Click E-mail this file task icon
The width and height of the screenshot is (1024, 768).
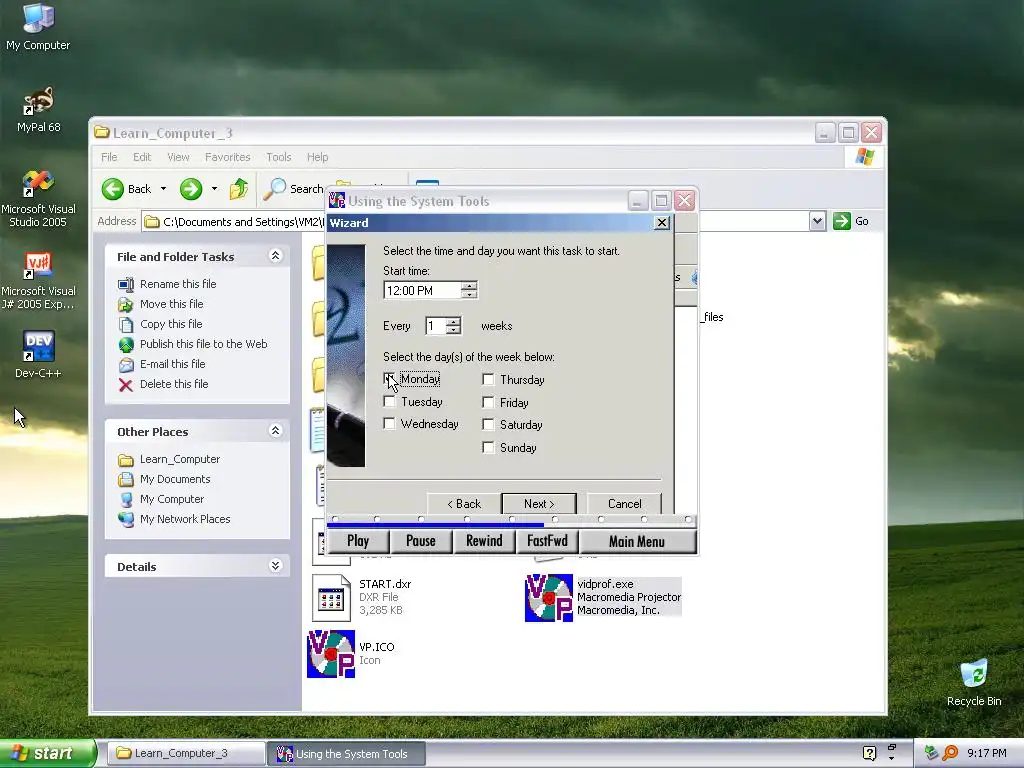(125, 364)
